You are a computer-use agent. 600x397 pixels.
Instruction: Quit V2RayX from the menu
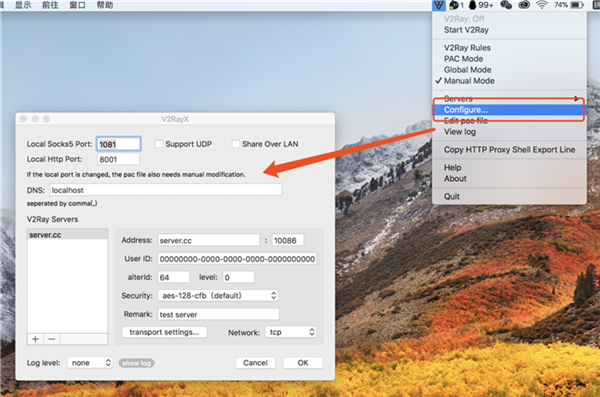pyautogui.click(x=509, y=196)
